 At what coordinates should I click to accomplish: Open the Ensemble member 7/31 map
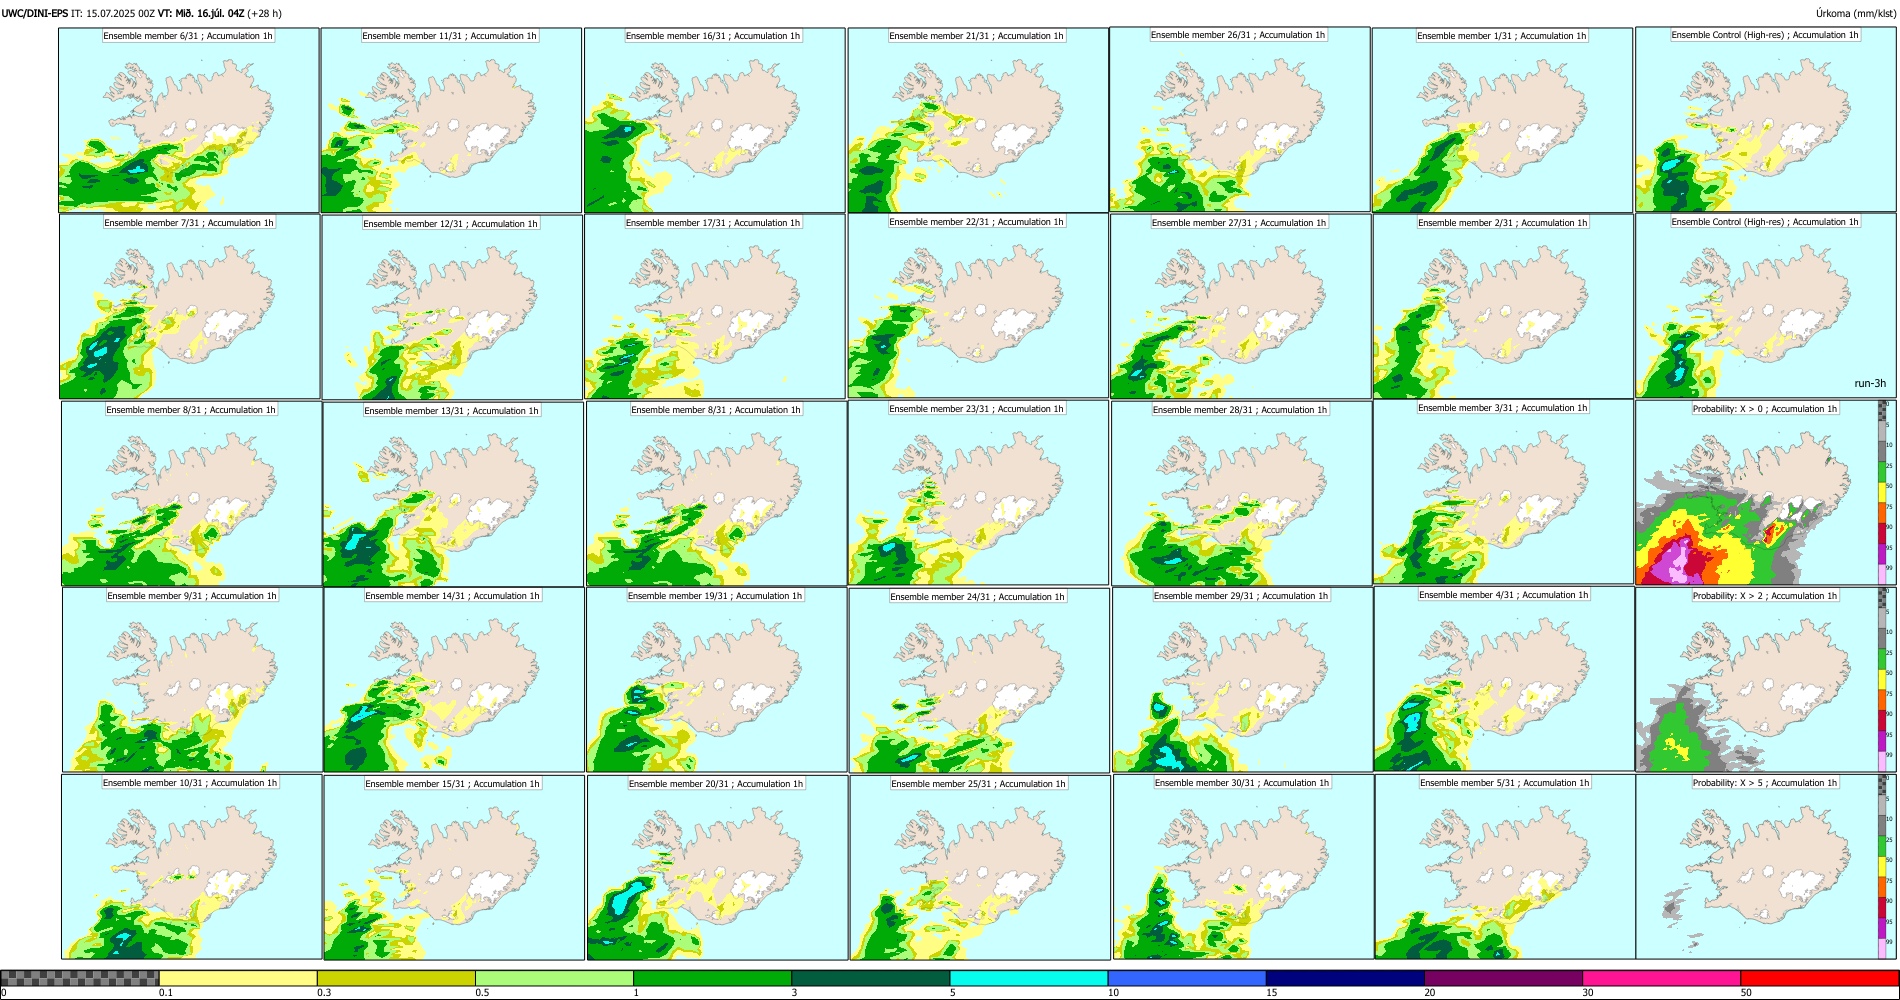[190, 307]
